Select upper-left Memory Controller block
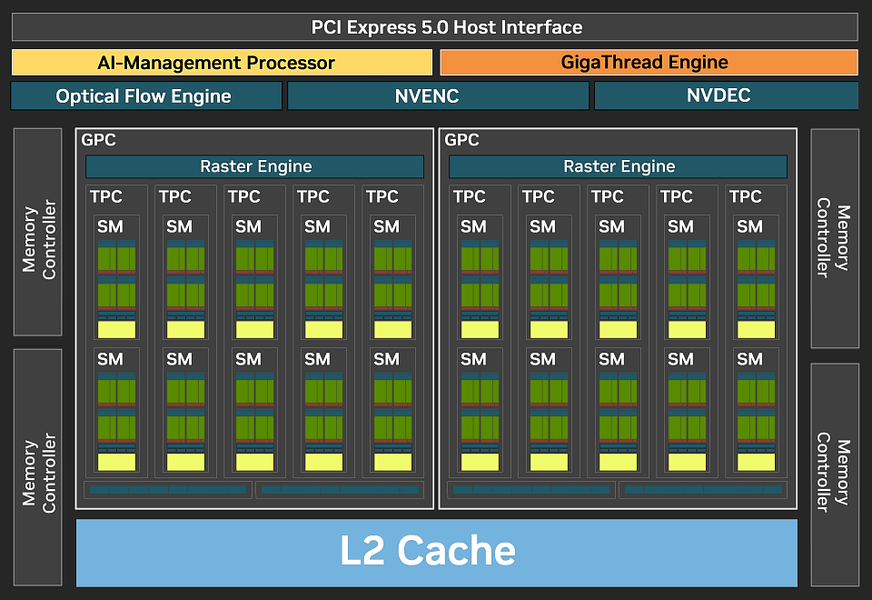The height and width of the screenshot is (600, 872). (x=38, y=232)
